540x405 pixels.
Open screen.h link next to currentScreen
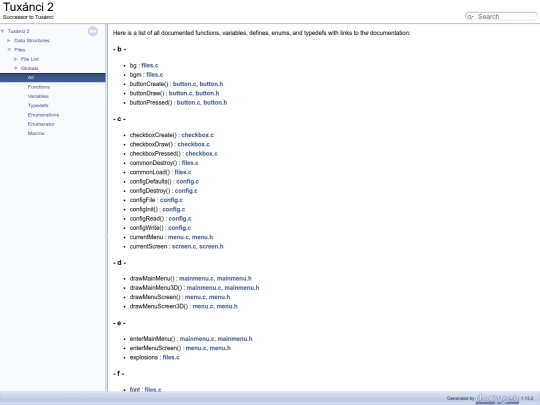(211, 247)
